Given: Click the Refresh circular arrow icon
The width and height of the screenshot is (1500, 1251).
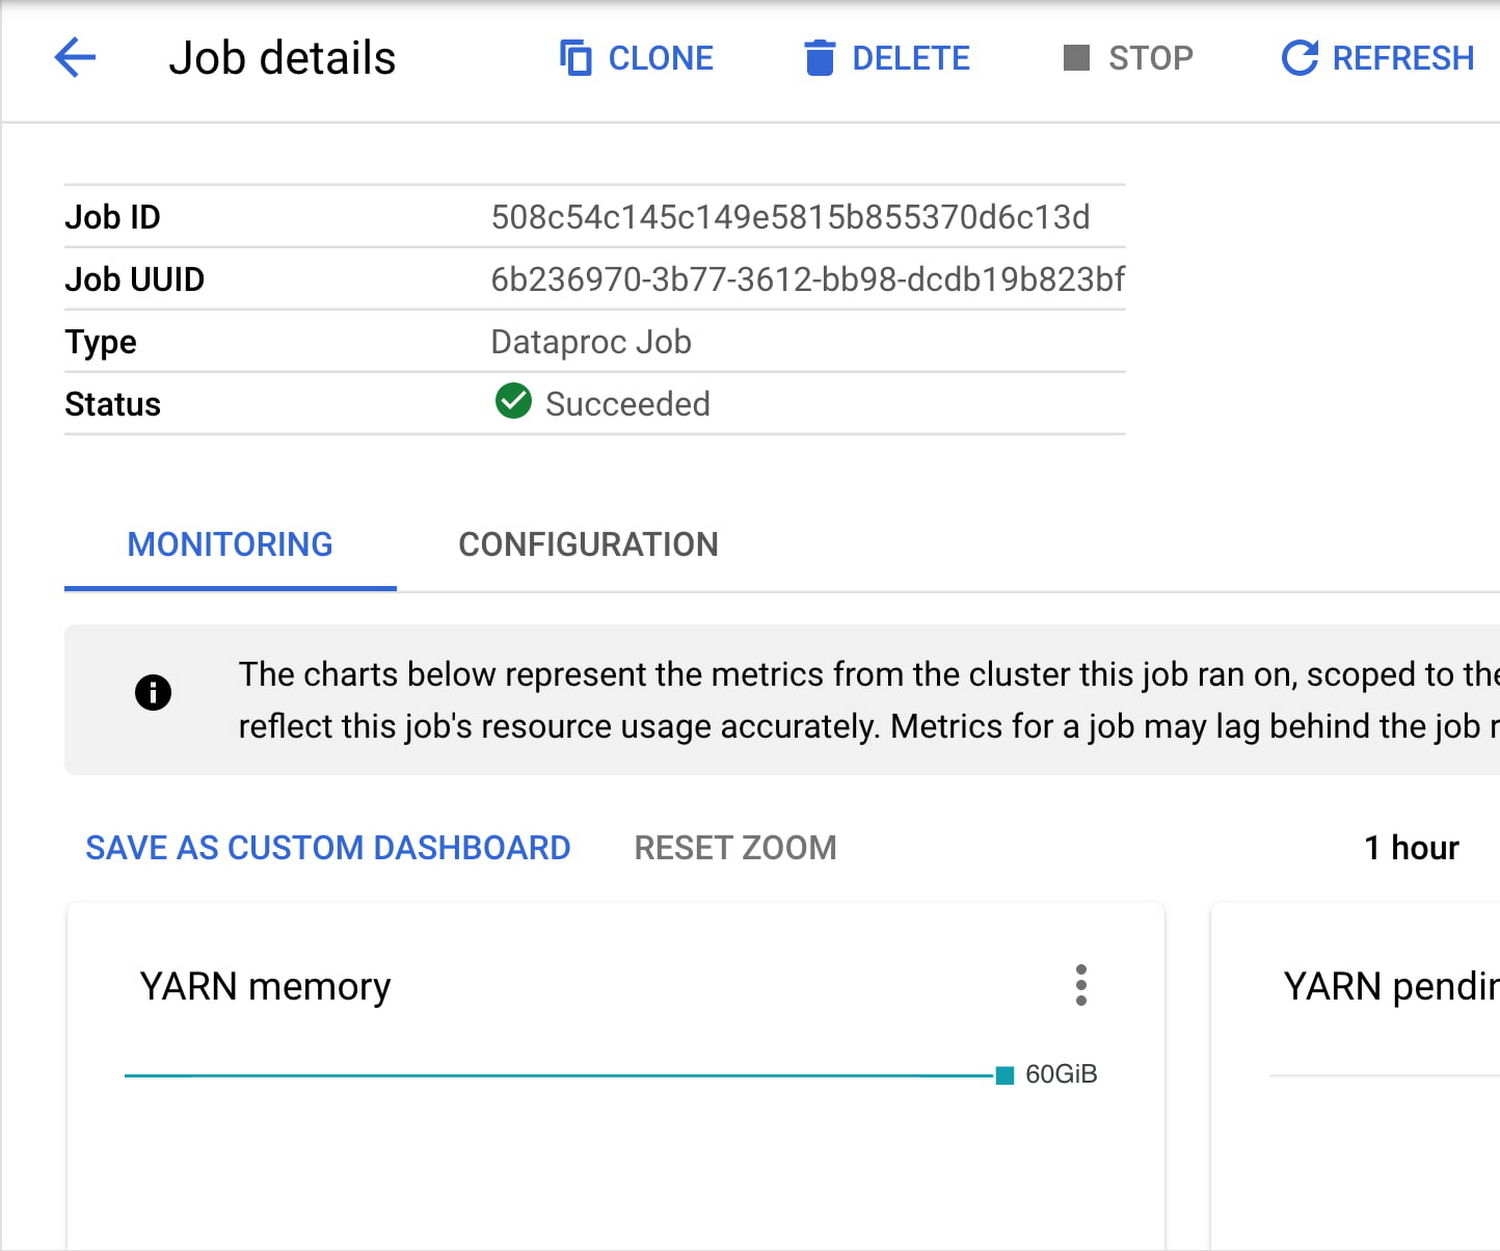Looking at the screenshot, I should point(1299,58).
